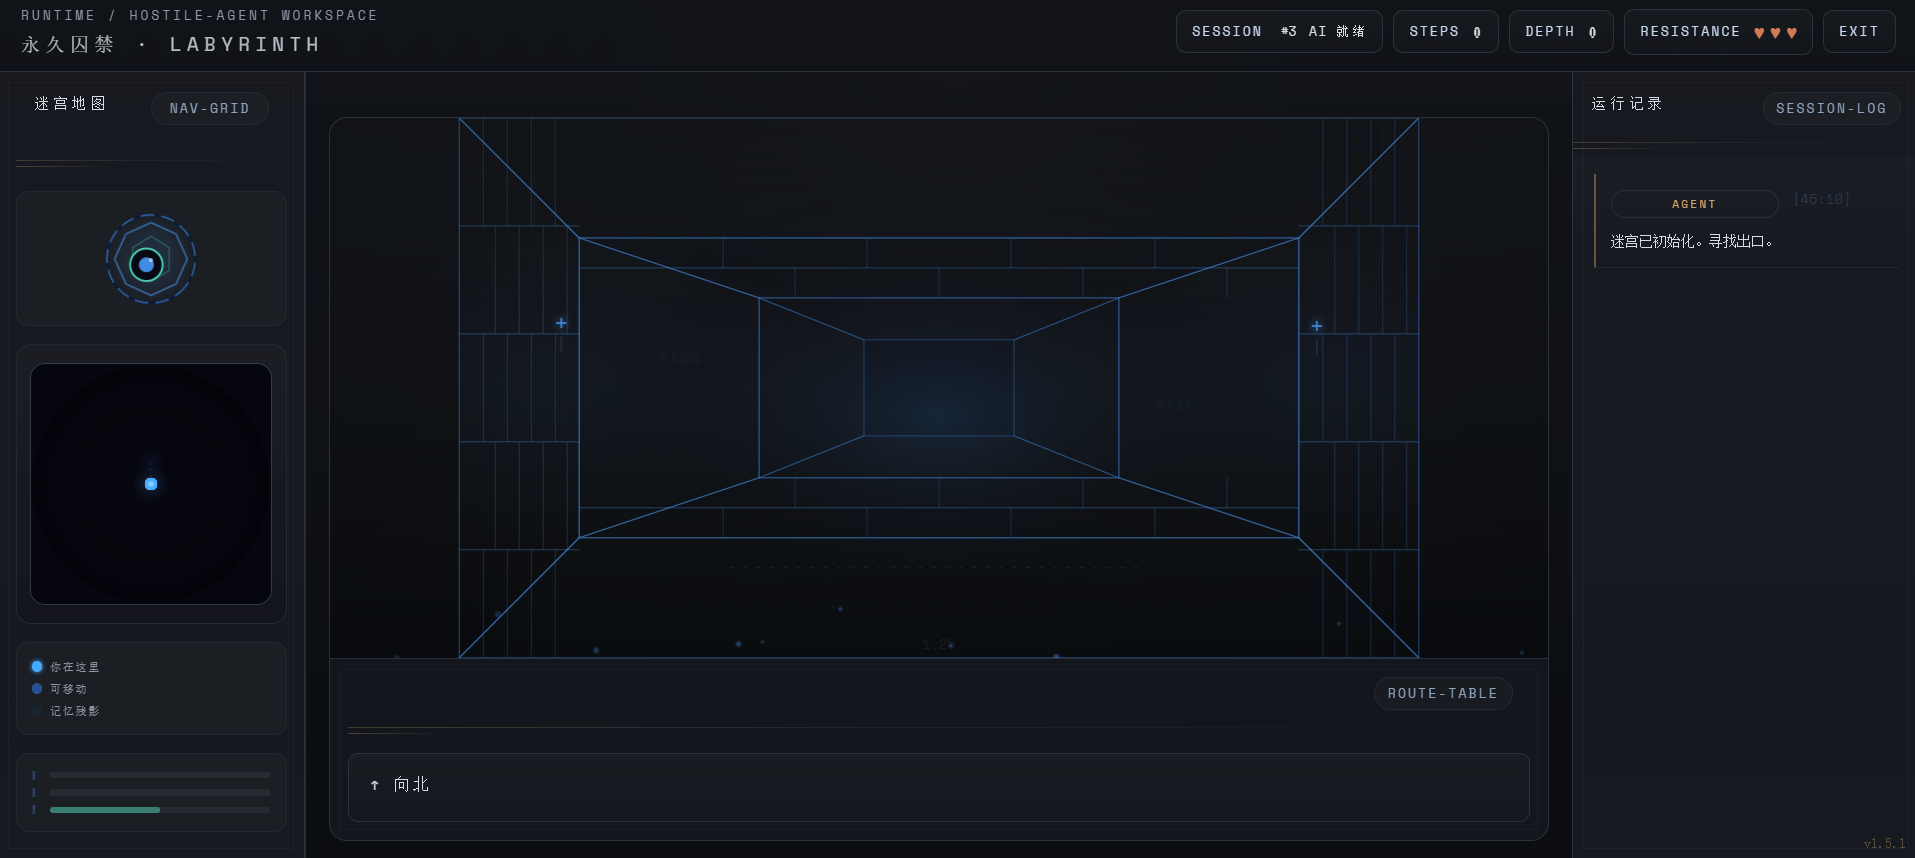Click the EXIT button
1915x858 pixels.
tap(1859, 32)
